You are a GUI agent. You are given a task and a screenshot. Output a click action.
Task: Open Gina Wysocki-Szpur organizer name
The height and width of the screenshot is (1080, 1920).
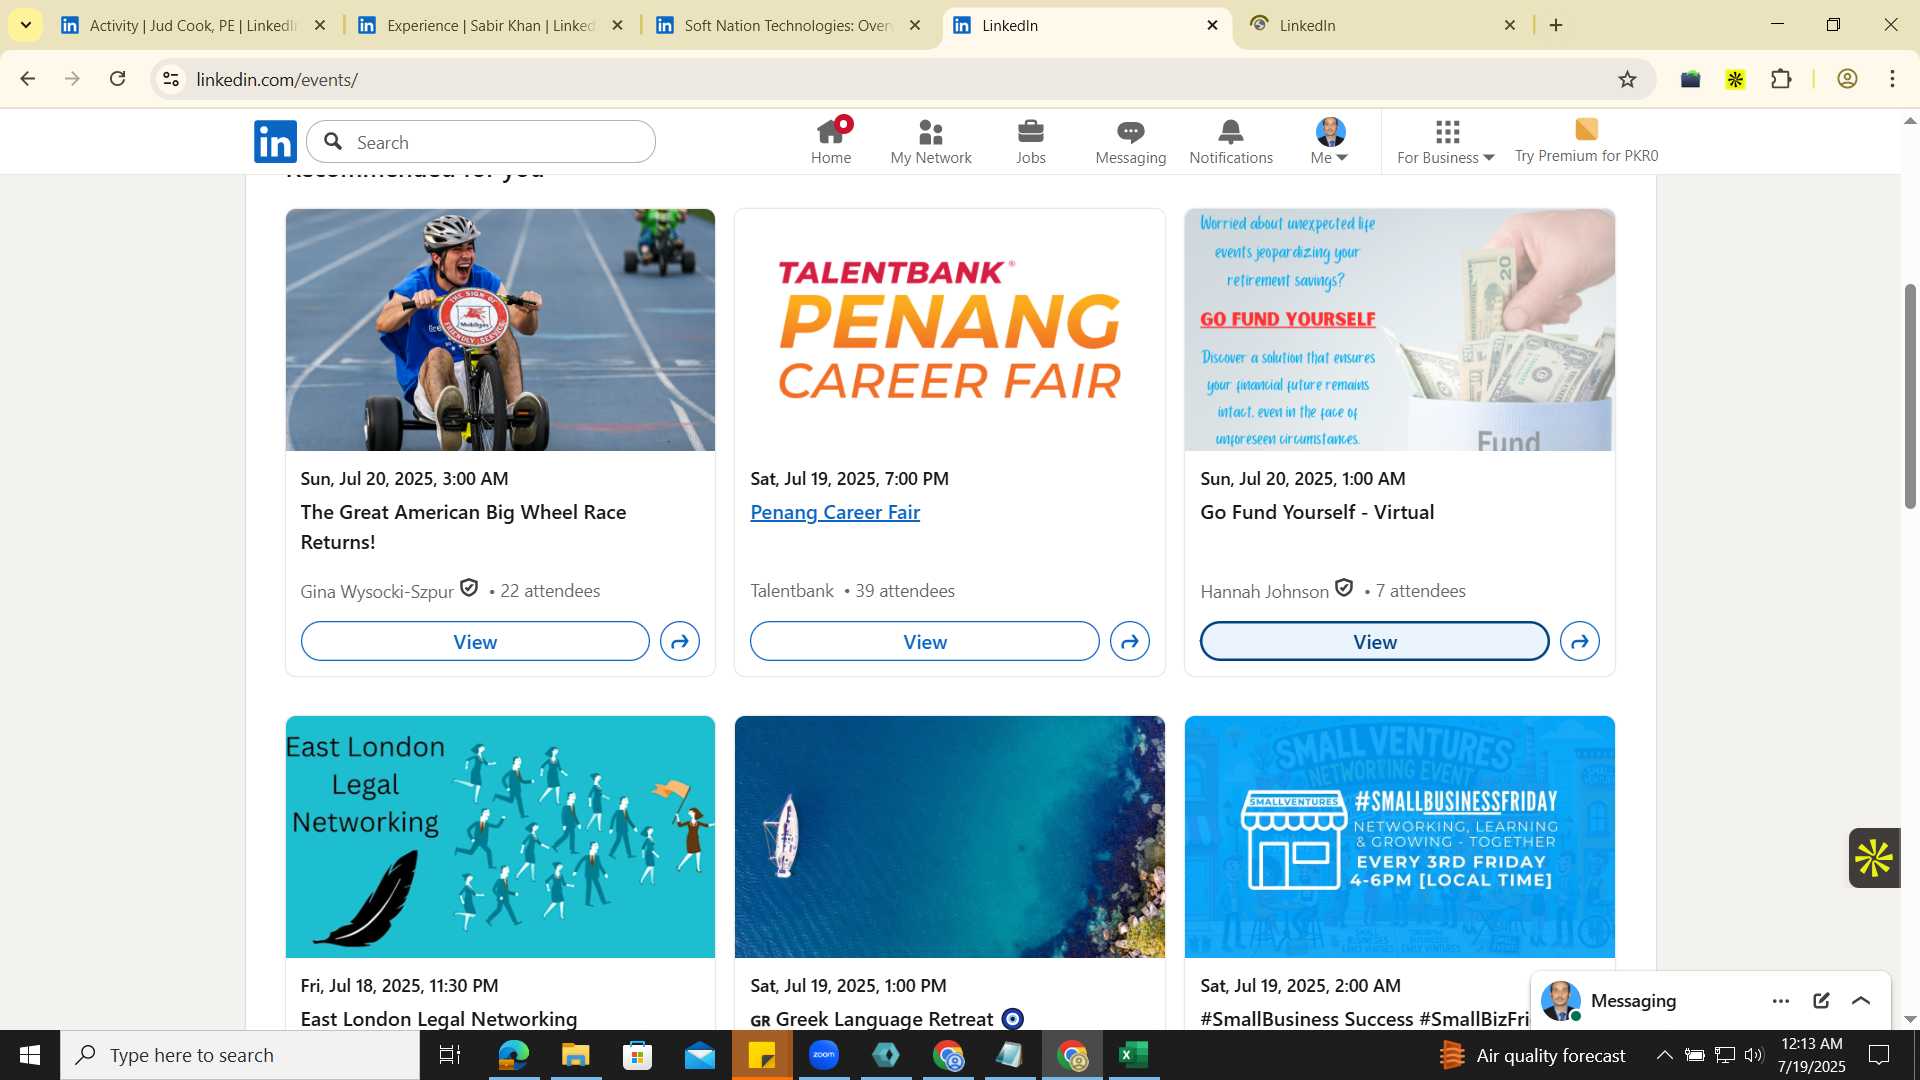[x=377, y=591]
